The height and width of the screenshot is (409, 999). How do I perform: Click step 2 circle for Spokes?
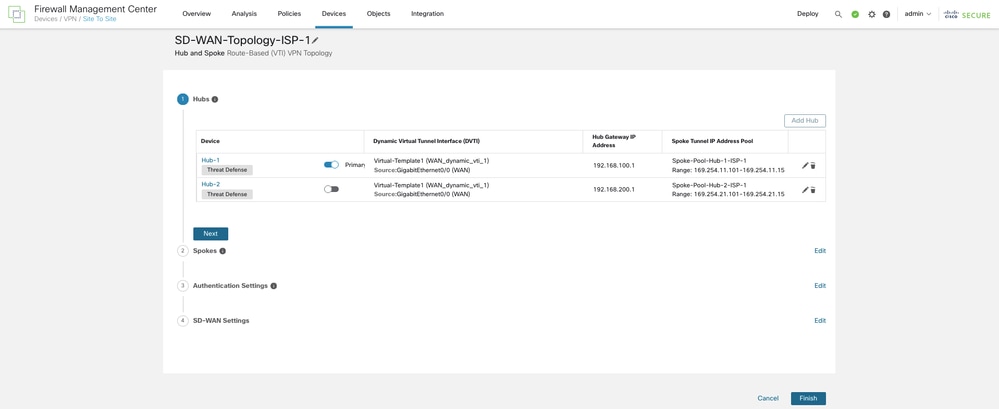(x=183, y=251)
